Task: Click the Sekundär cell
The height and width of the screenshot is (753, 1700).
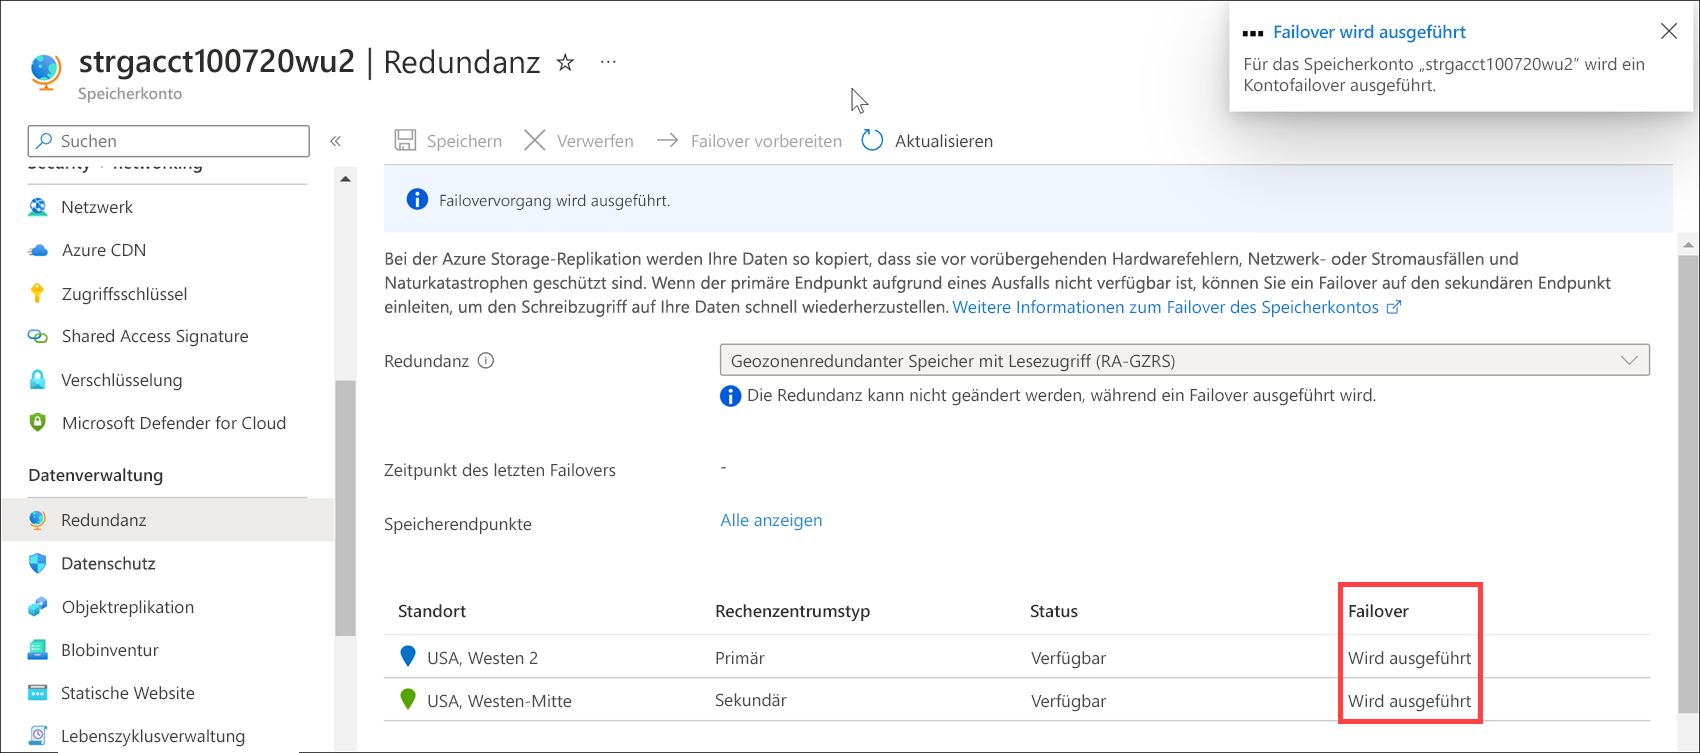Action: tap(751, 700)
